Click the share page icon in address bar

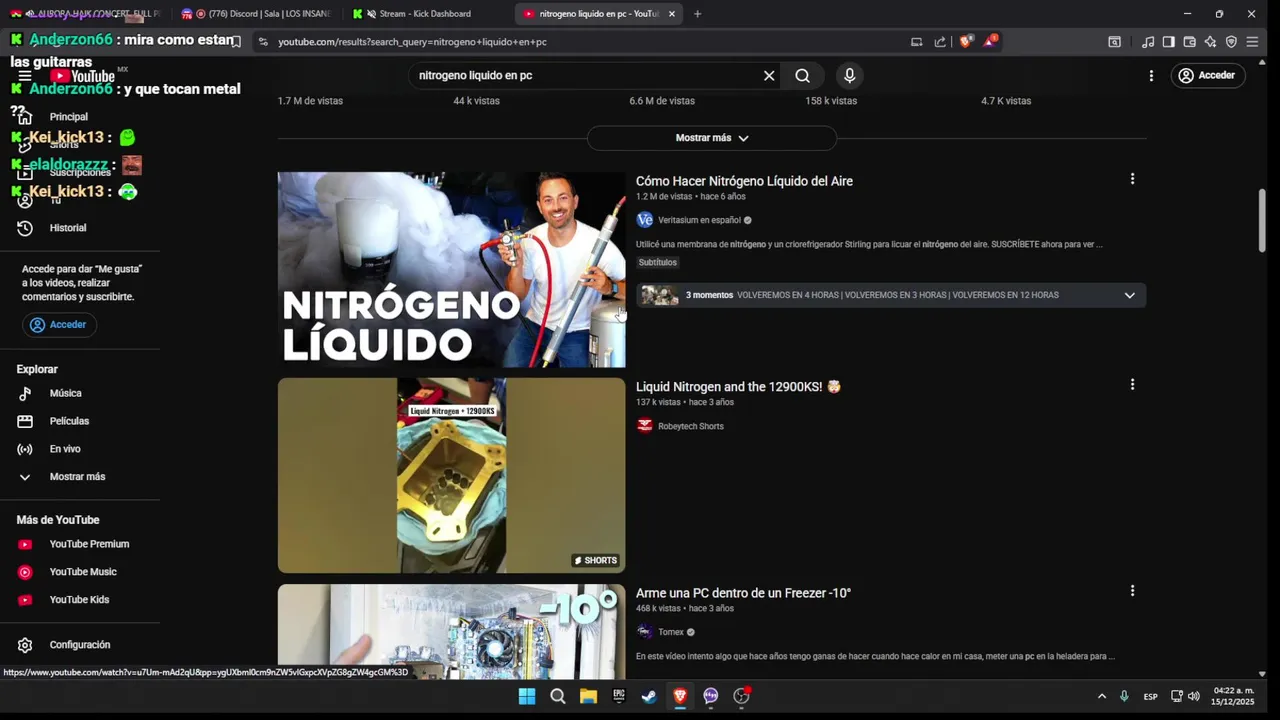(x=940, y=42)
